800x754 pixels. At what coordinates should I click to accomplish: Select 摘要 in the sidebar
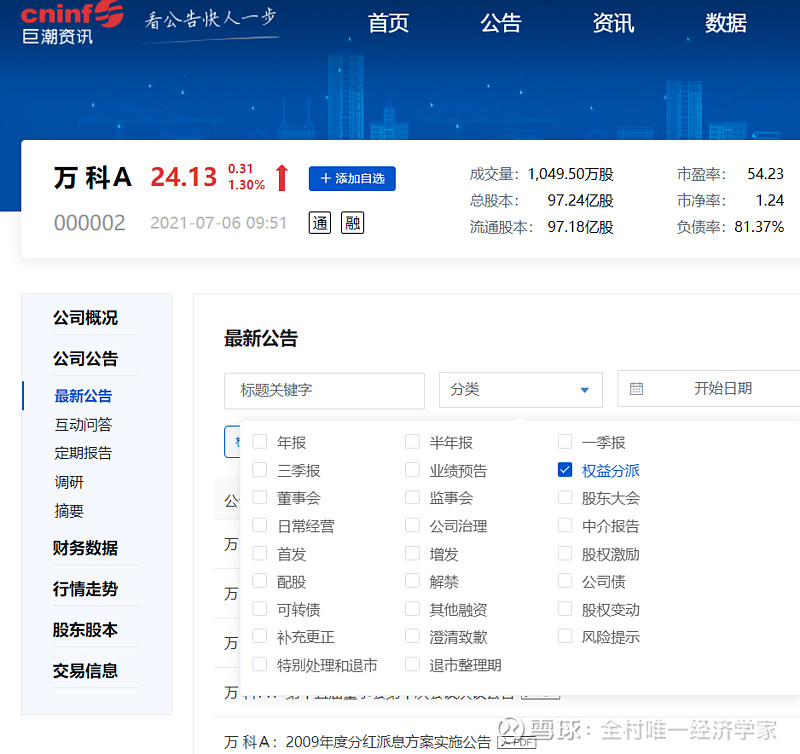pos(69,511)
